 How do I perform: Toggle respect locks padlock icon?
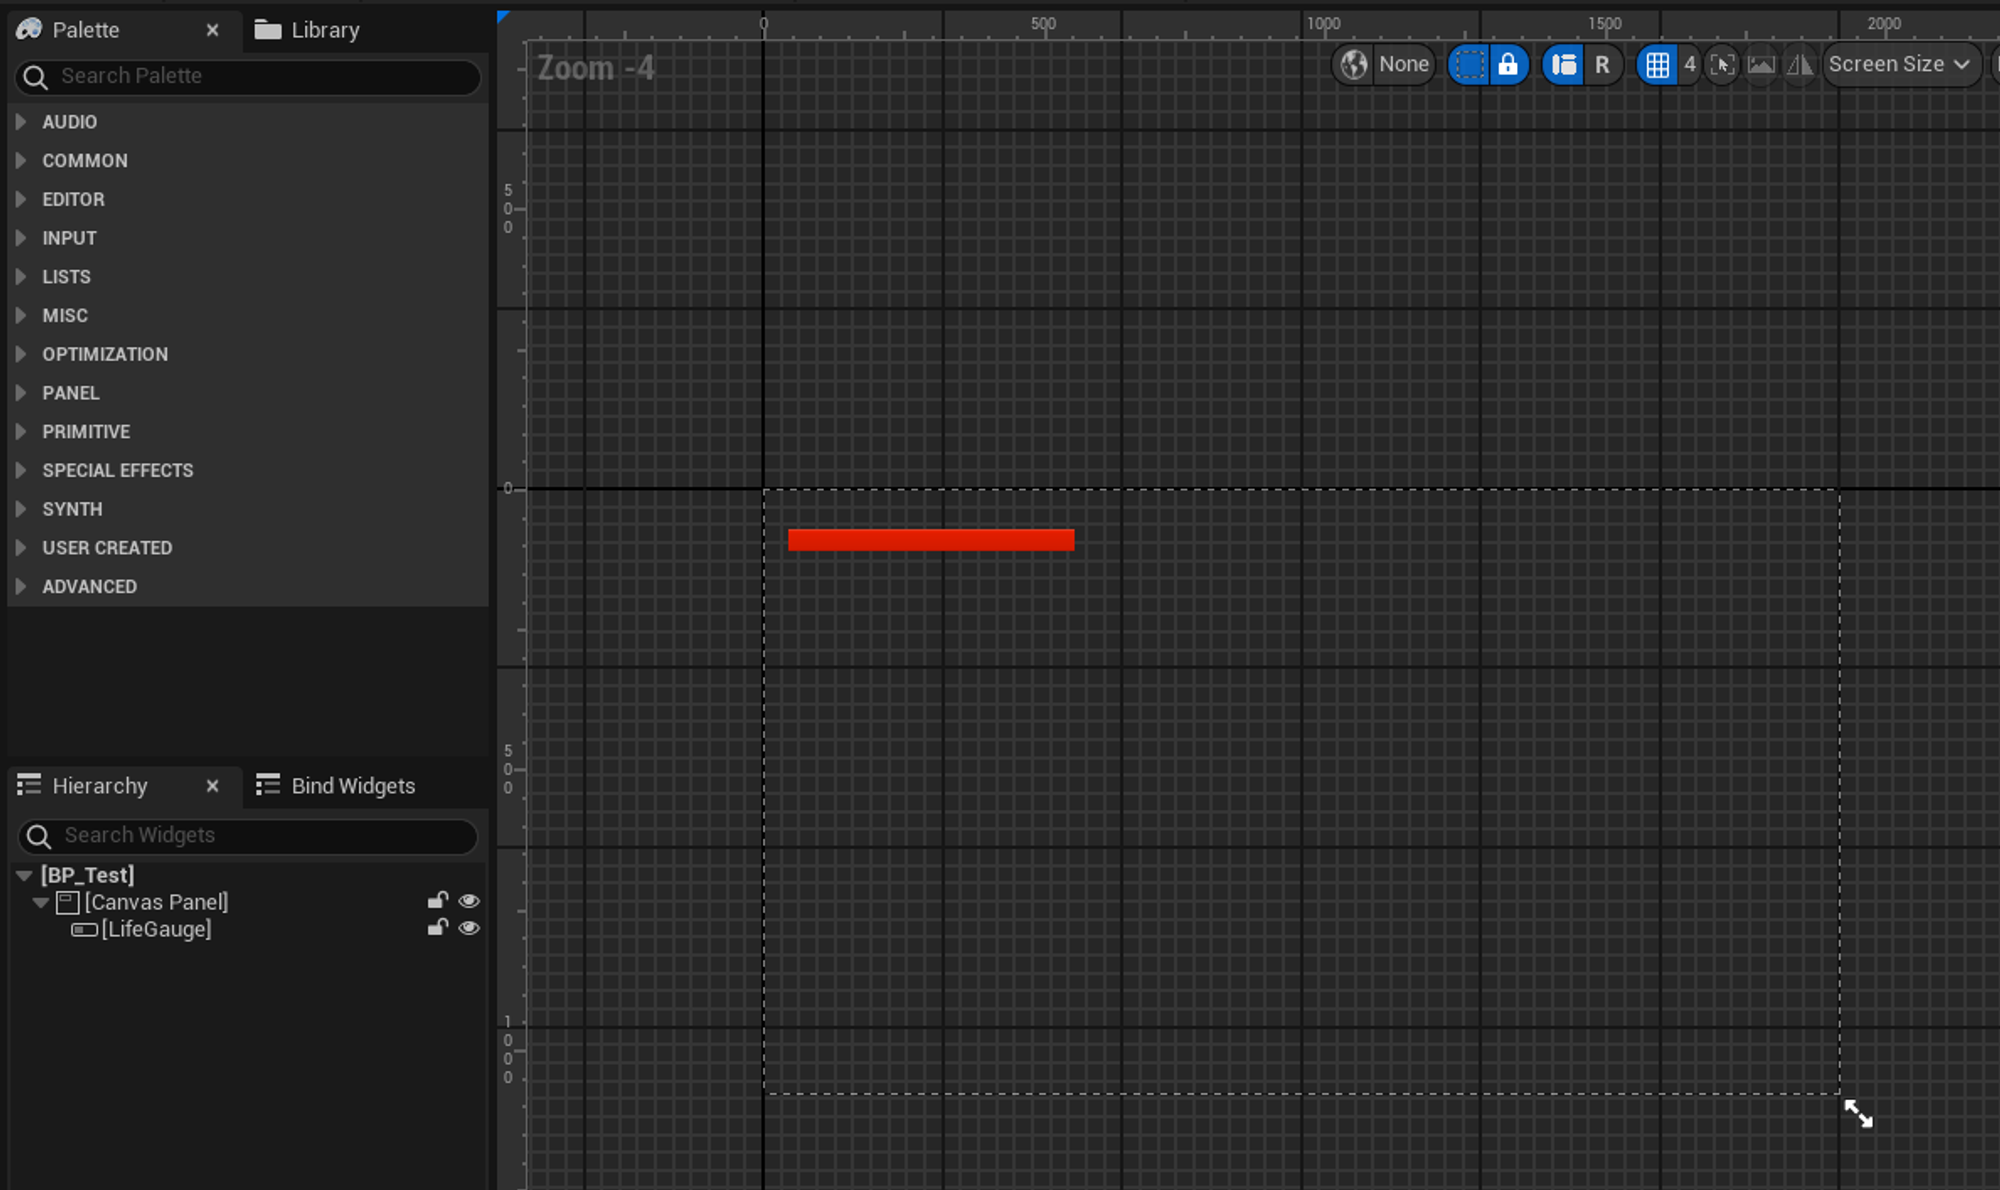coord(1508,65)
